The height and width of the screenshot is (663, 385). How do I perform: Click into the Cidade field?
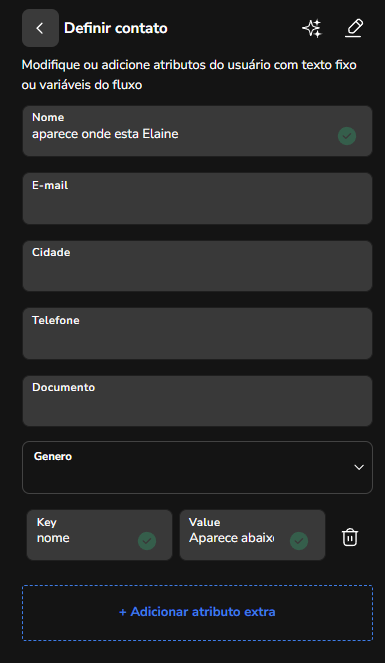197,266
